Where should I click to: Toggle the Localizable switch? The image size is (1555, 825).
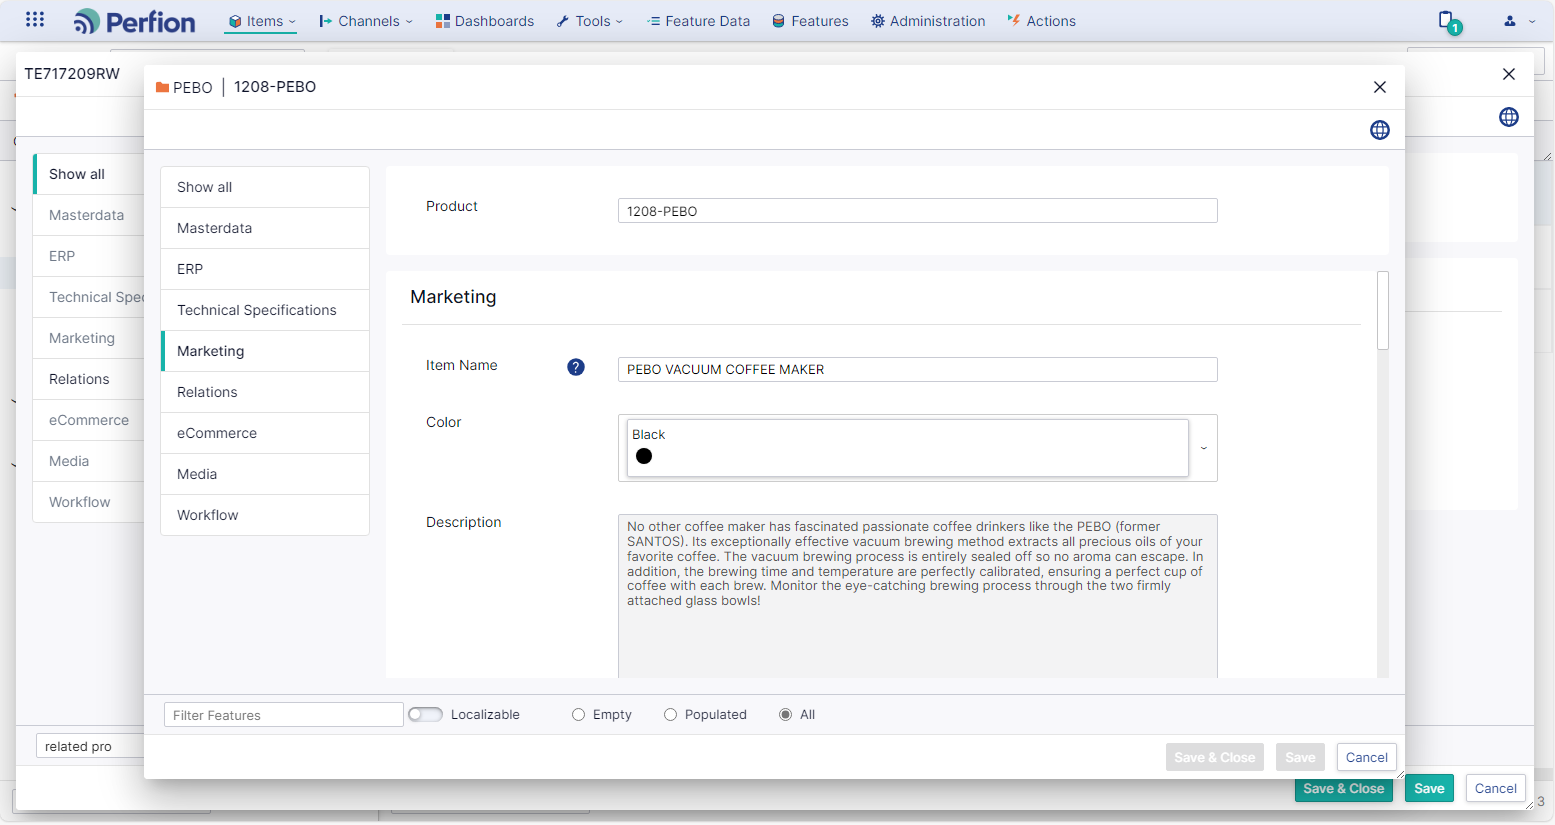point(425,714)
